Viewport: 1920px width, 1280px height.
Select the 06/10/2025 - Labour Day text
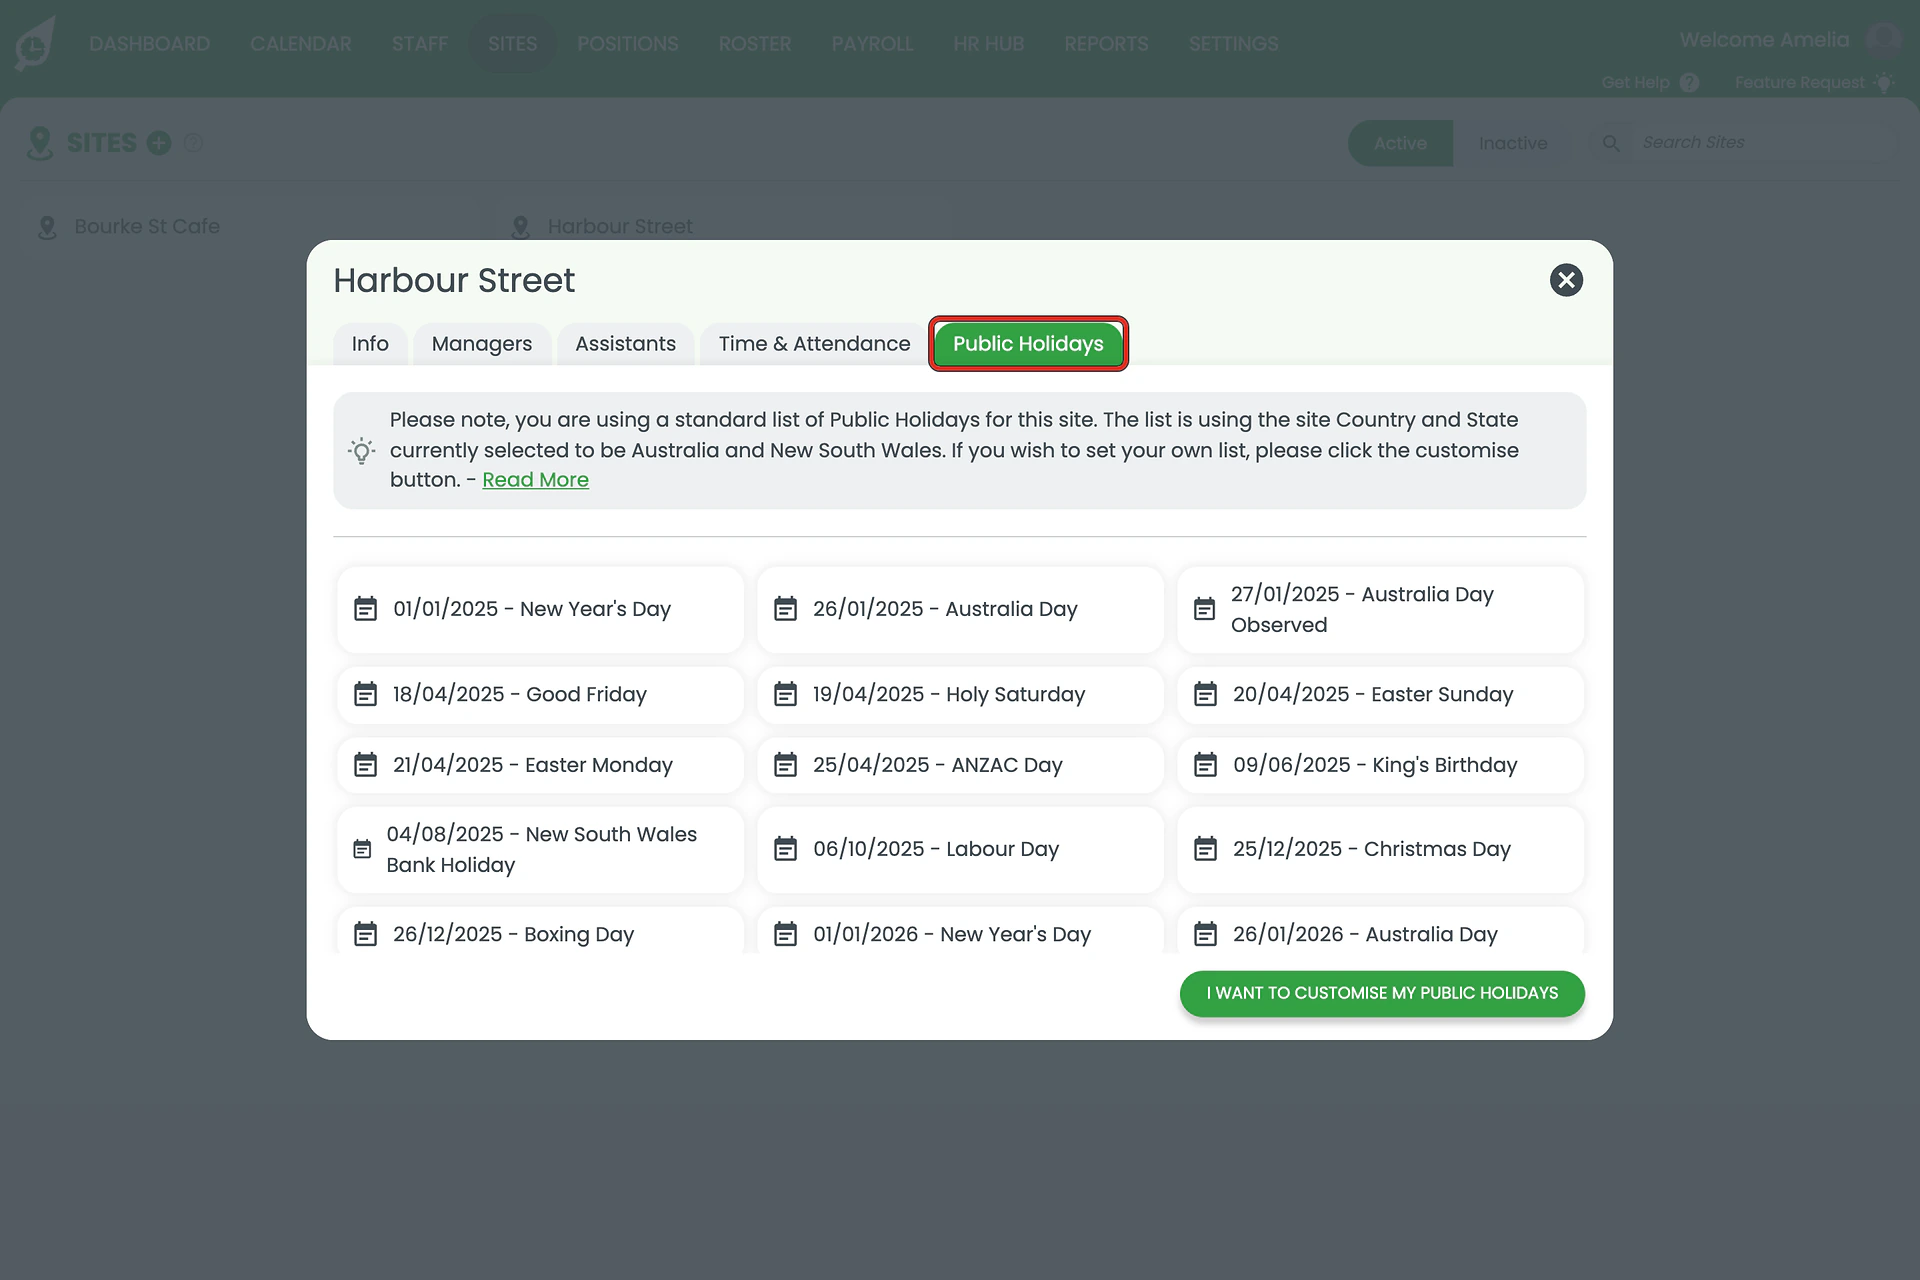coord(935,849)
